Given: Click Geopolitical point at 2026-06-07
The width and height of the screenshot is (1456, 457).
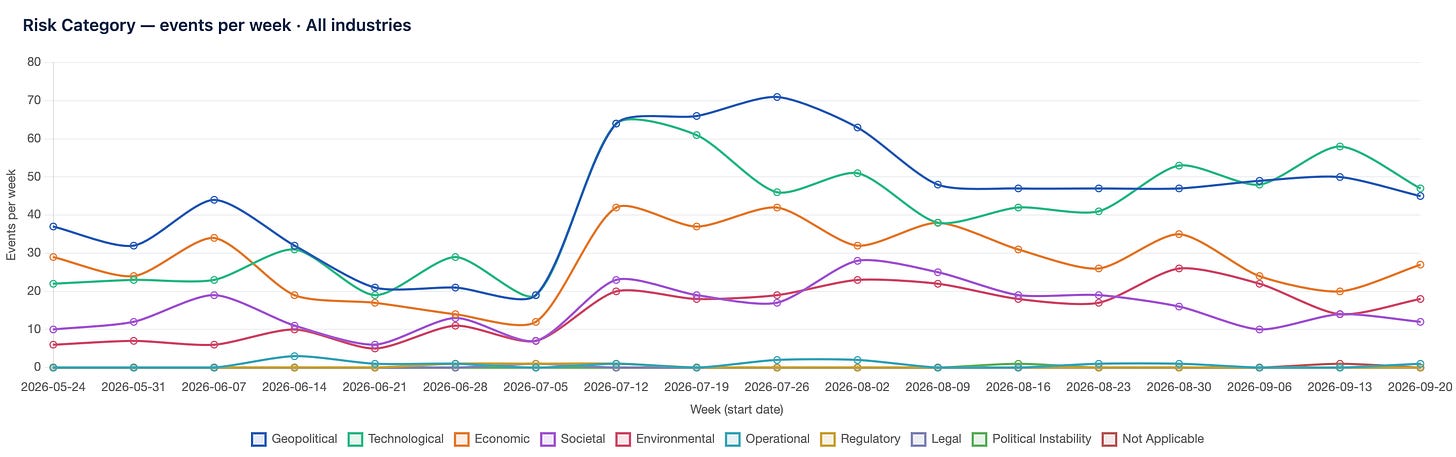Looking at the screenshot, I should pyautogui.click(x=214, y=200).
